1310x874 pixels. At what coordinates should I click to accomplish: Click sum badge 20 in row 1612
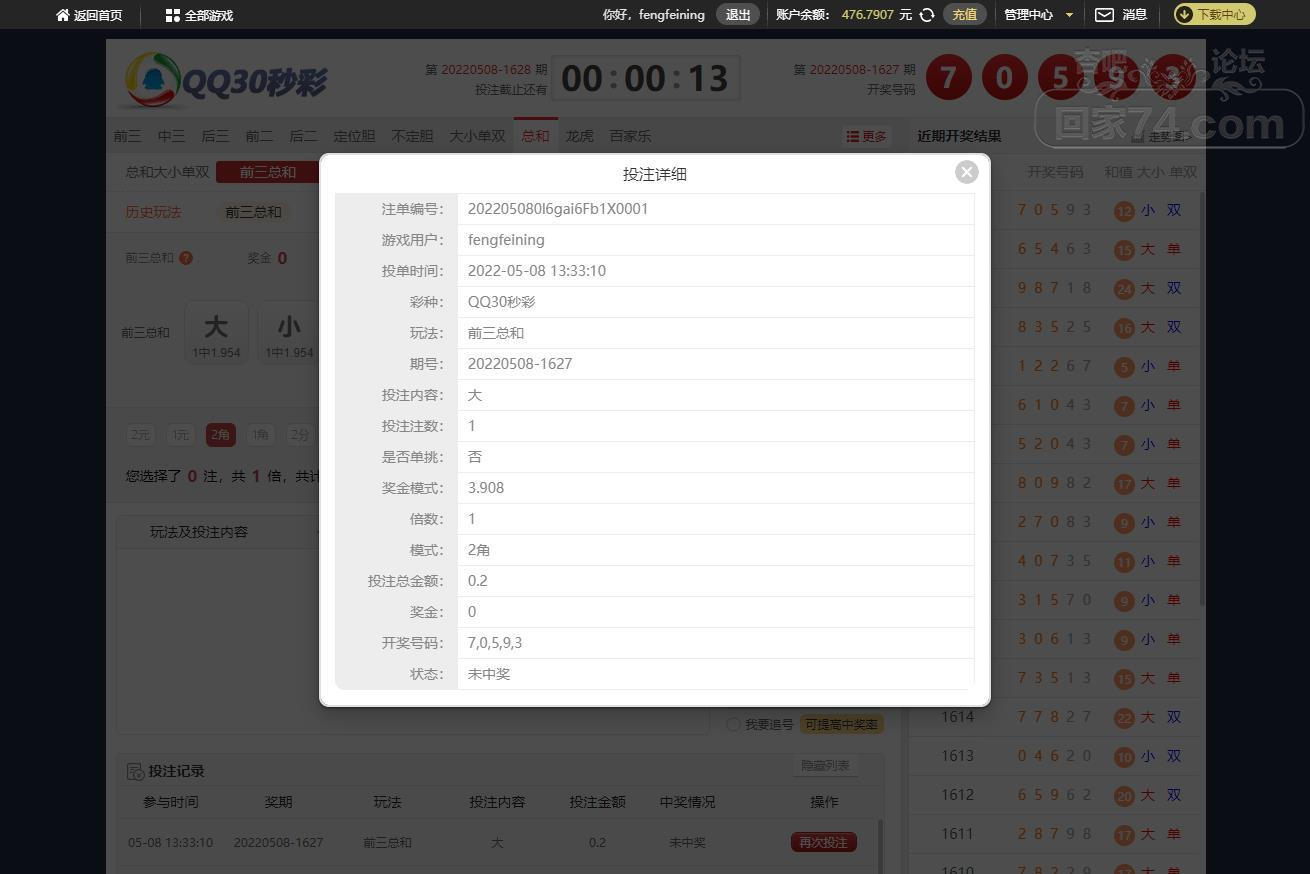(1124, 796)
